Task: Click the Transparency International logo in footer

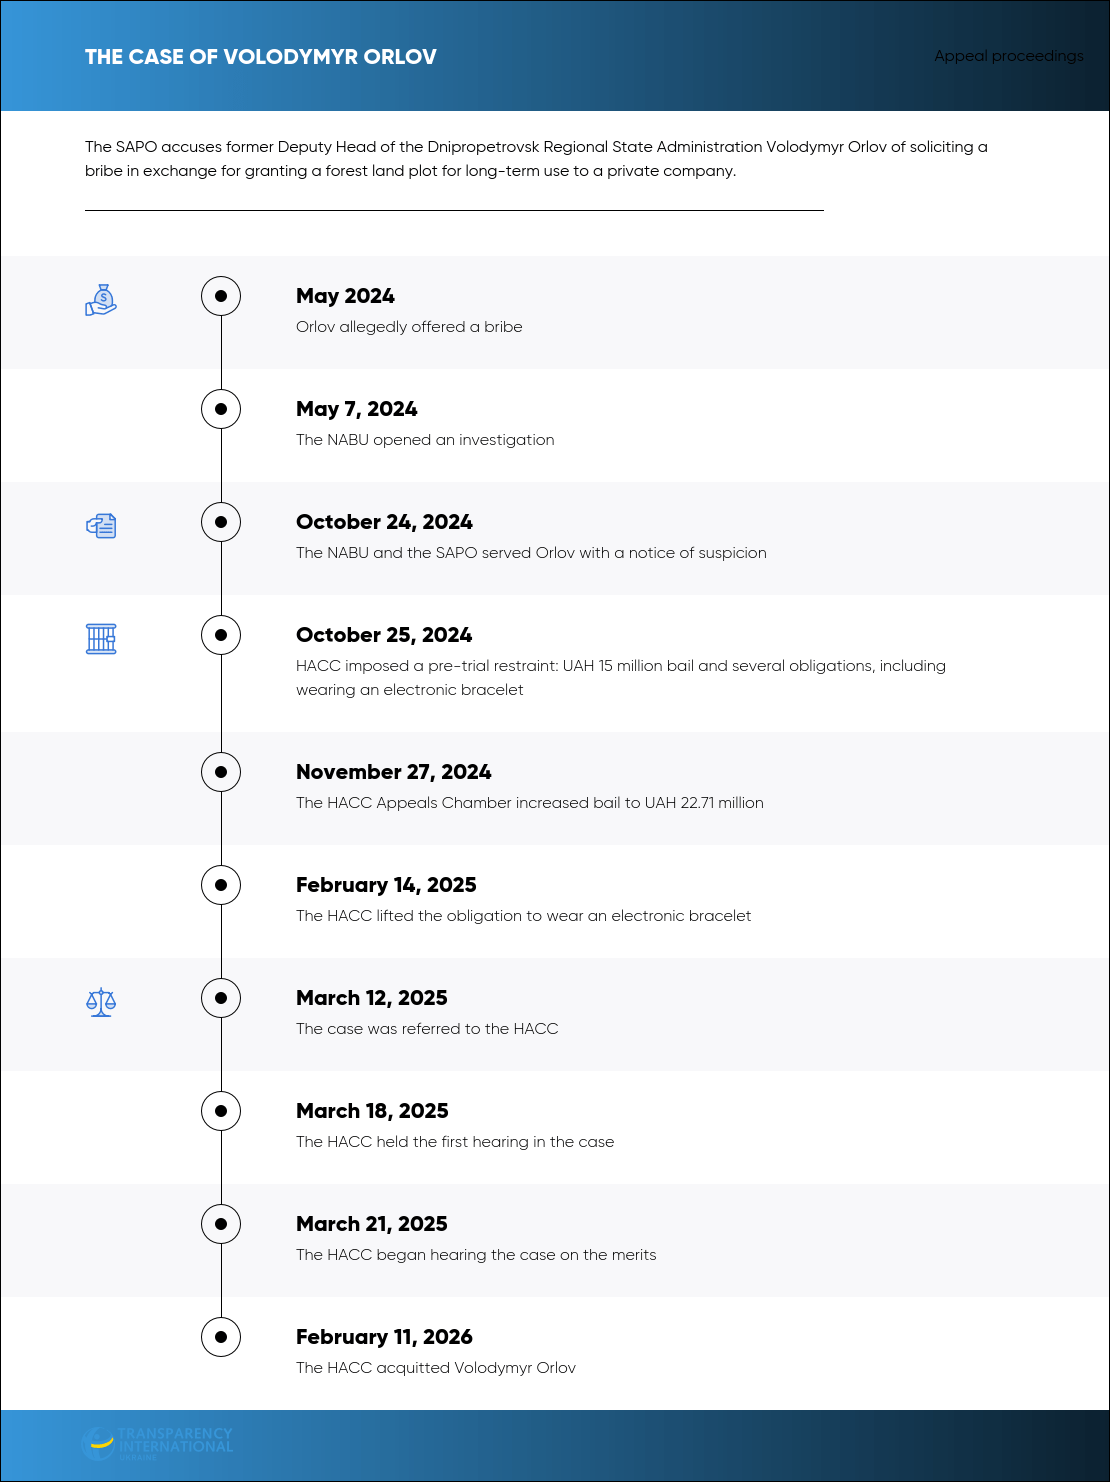Action: pos(157,1443)
